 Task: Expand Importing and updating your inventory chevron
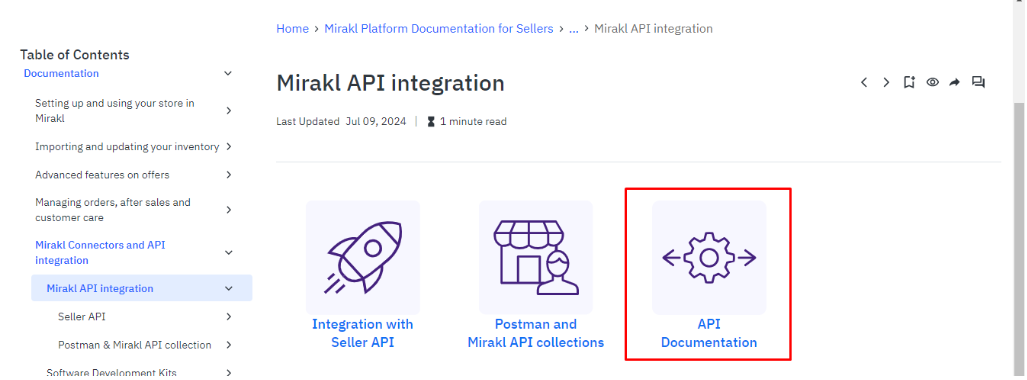(x=229, y=147)
